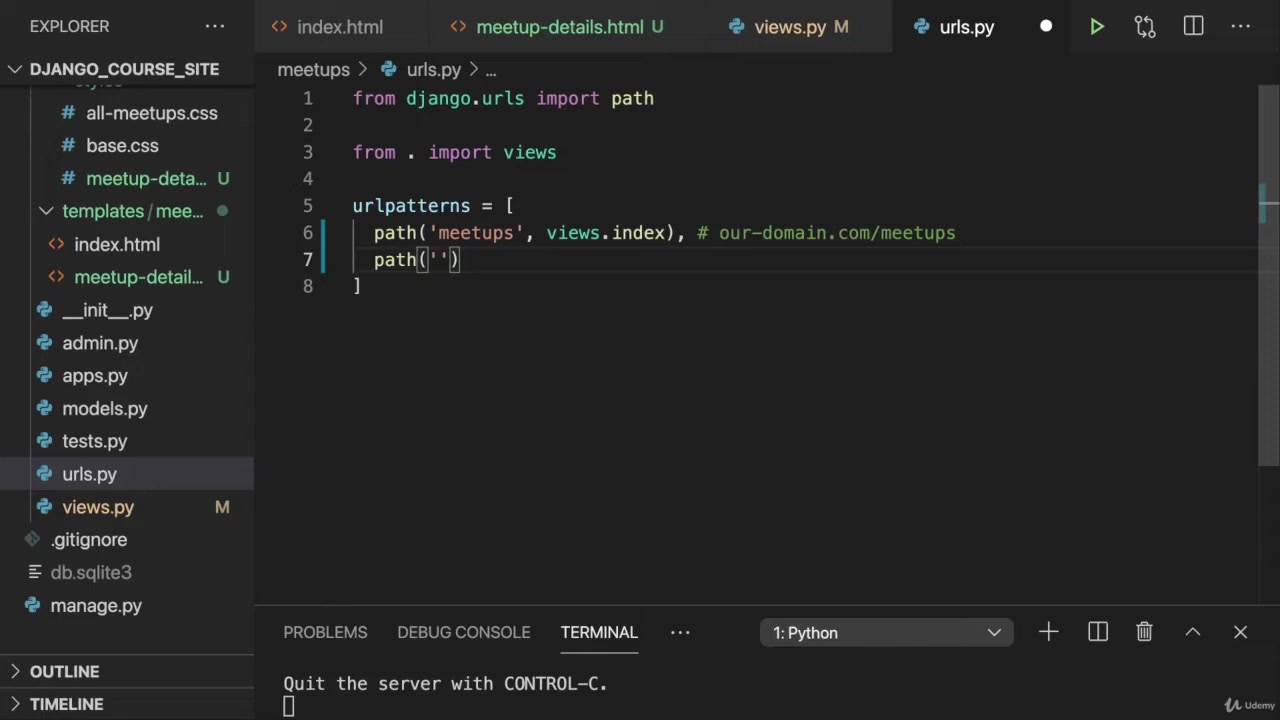
Task: Close the terminal panel with X
Action: [x=1240, y=632]
